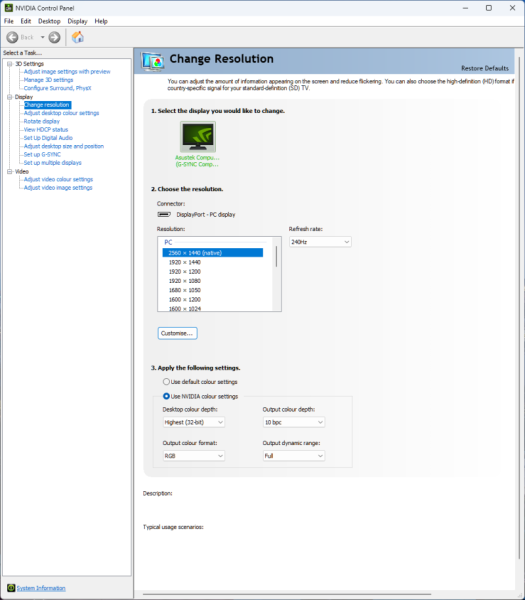The width and height of the screenshot is (525, 600).
Task: Select Use NVIDIA colour settings radio
Action: click(x=166, y=396)
